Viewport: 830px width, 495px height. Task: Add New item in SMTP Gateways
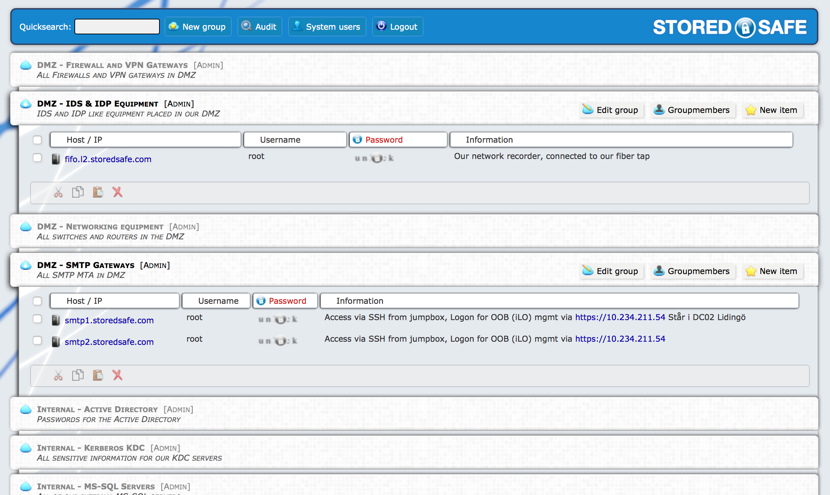(x=772, y=271)
